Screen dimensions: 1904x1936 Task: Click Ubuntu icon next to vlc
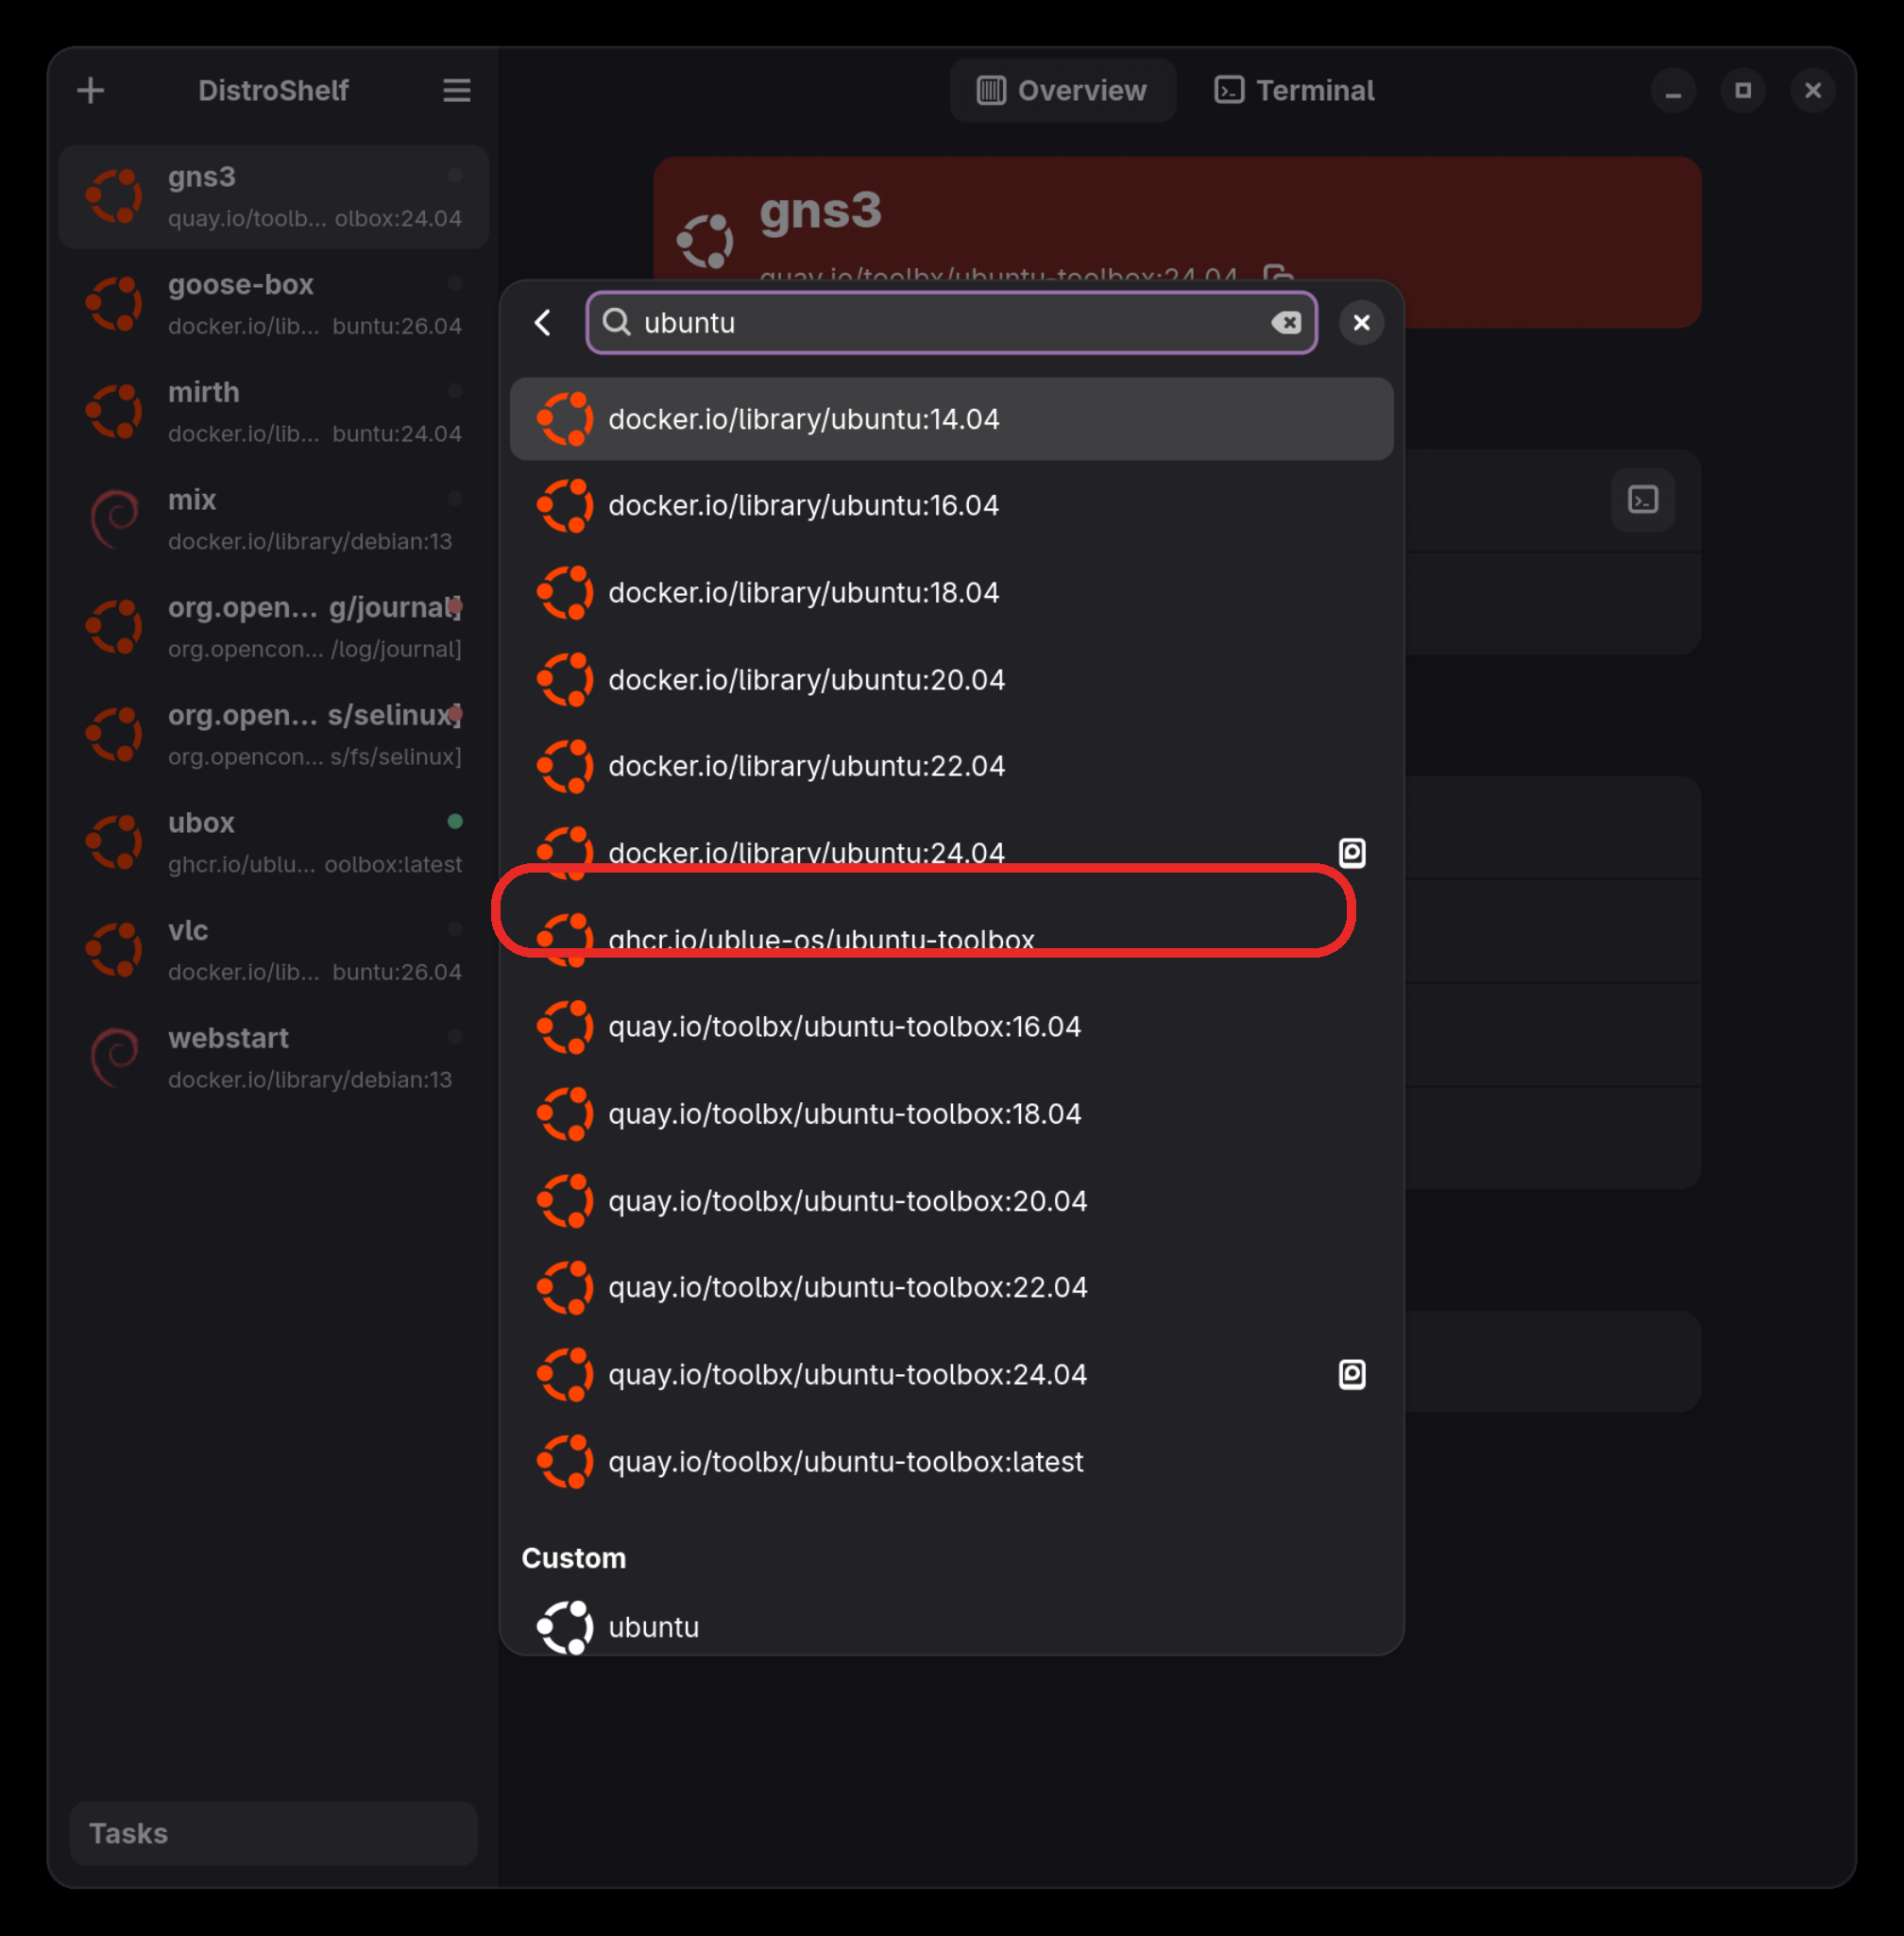click(x=115, y=950)
